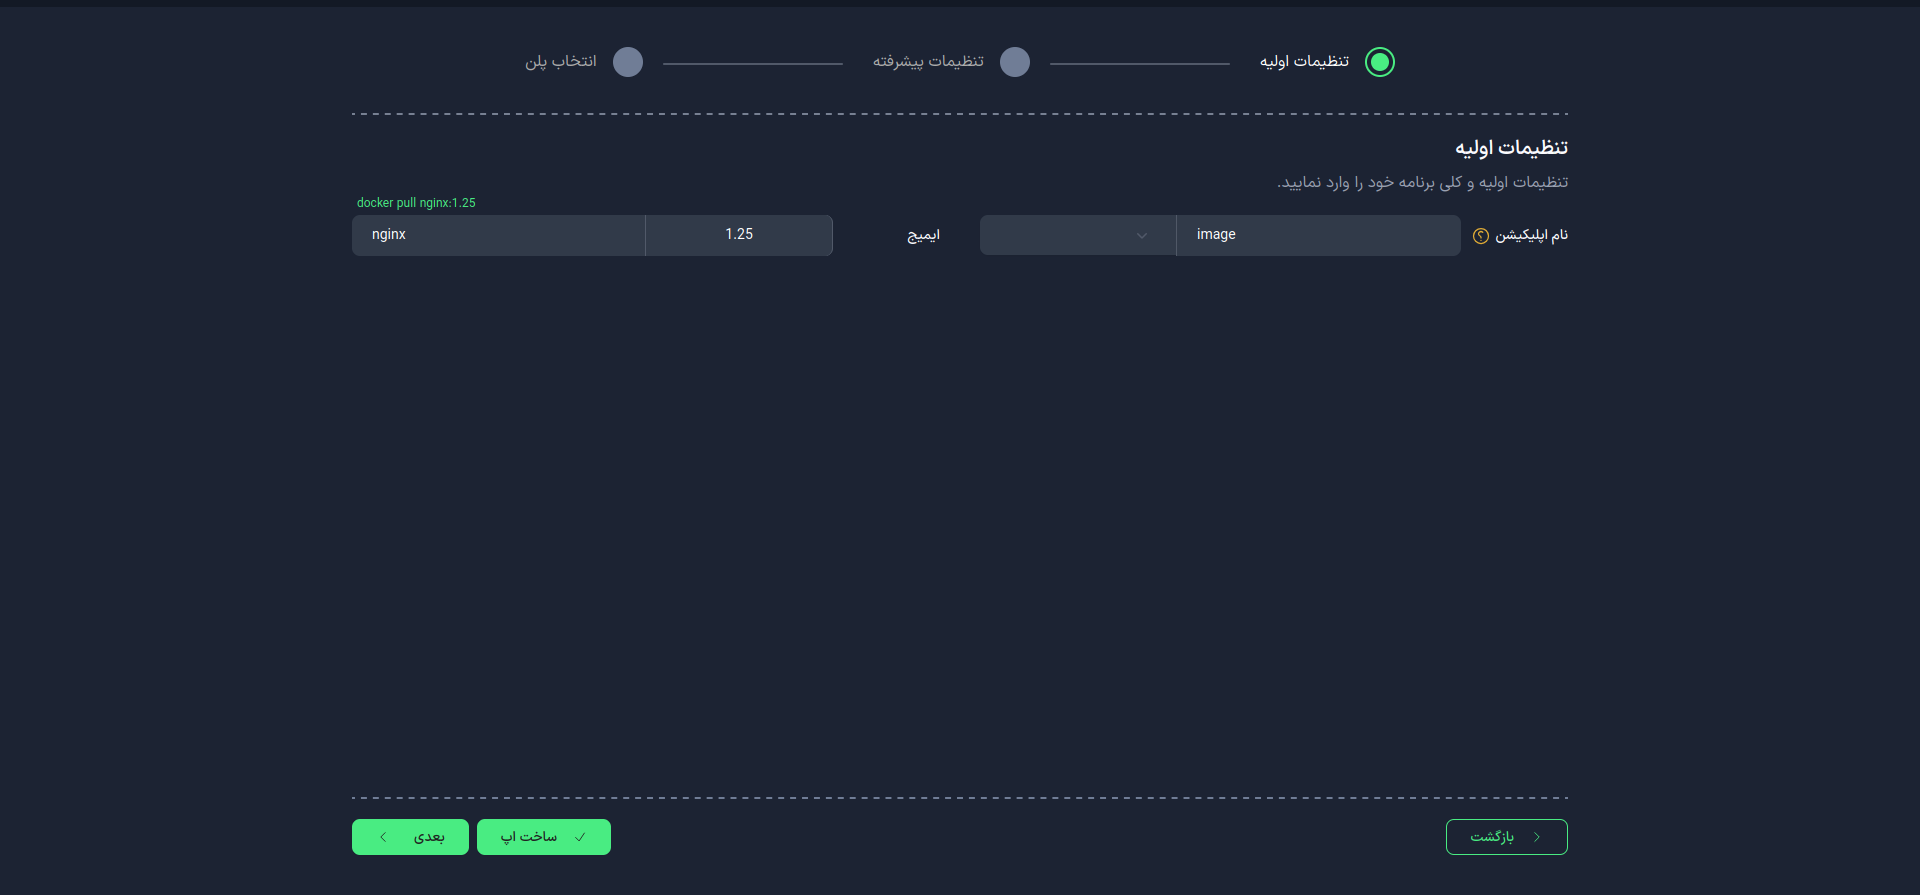Click the description text under تنظیمات اولیه heading
This screenshot has width=1920, height=895.
1422,182
